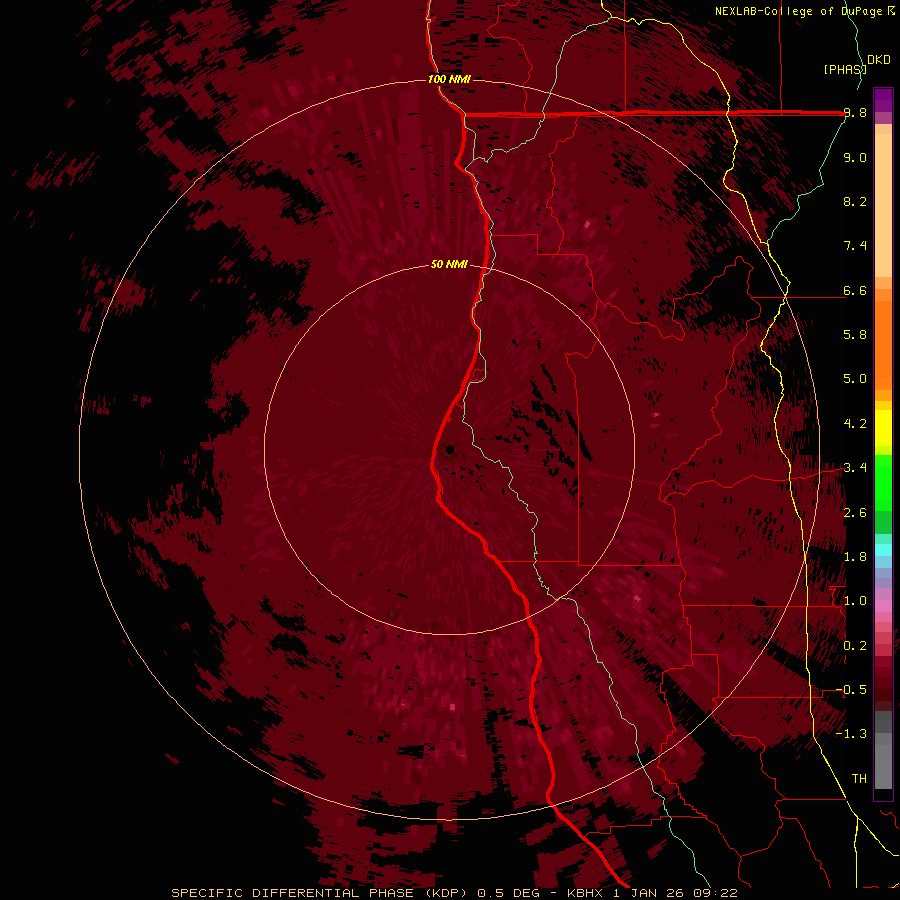Click the 3.4 value on the color scale
This screenshot has width=900, height=900.
pyautogui.click(x=855, y=468)
